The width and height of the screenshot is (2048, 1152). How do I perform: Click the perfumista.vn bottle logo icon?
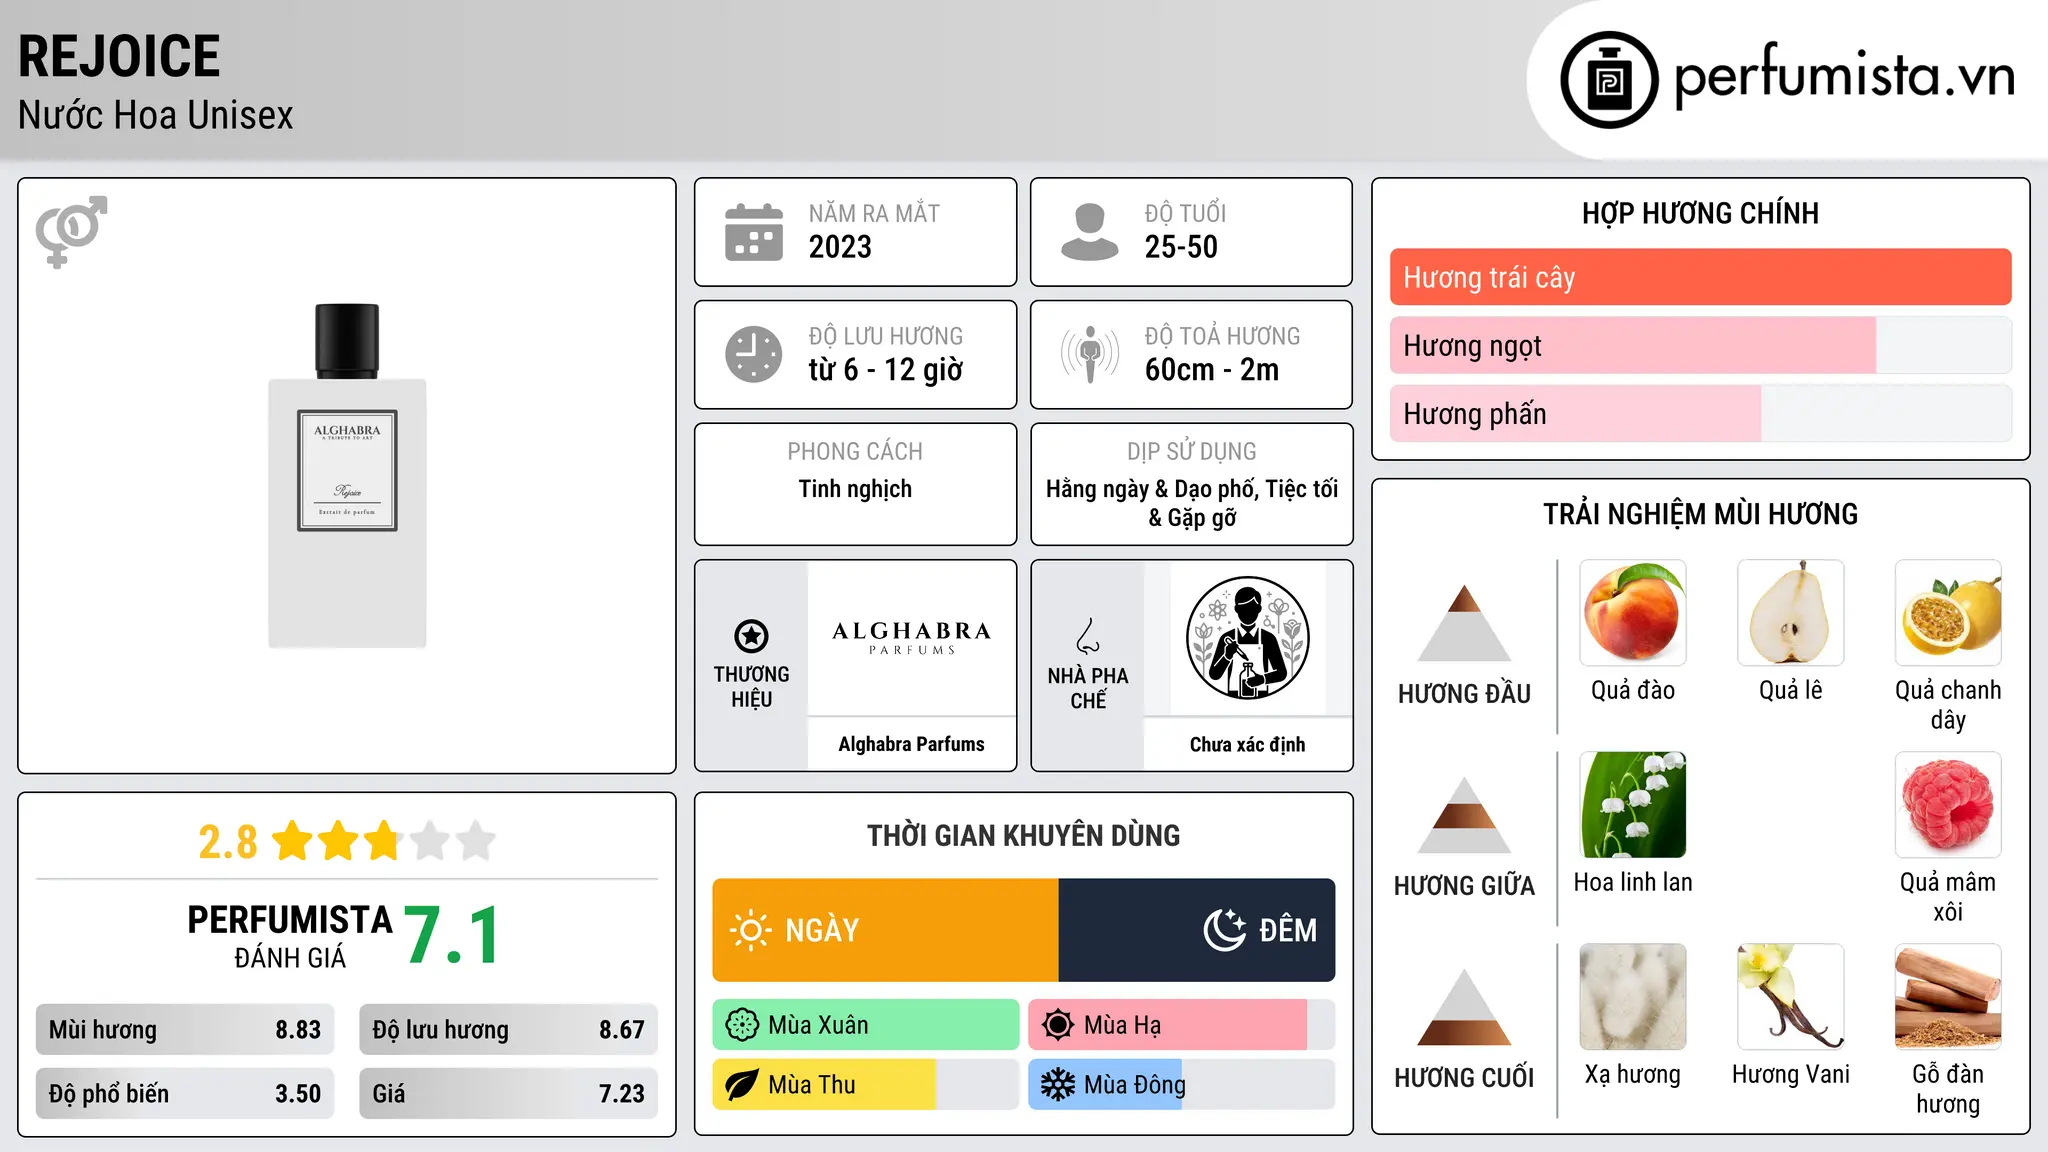[1609, 80]
